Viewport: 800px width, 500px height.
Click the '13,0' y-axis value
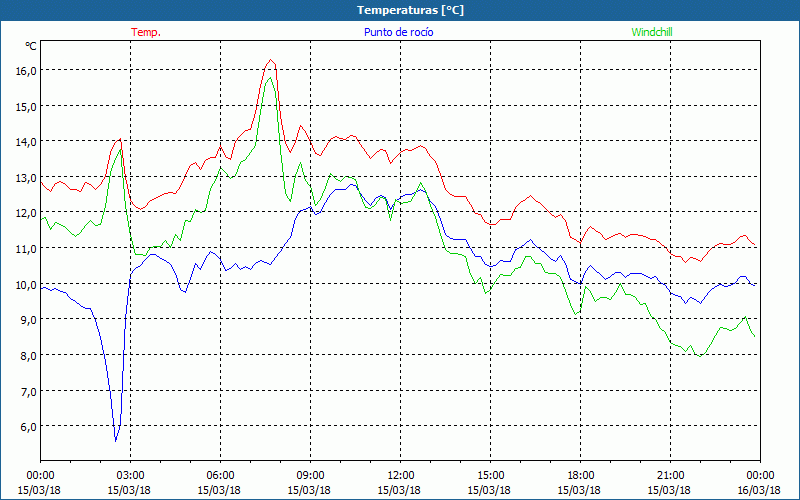tap(26, 177)
